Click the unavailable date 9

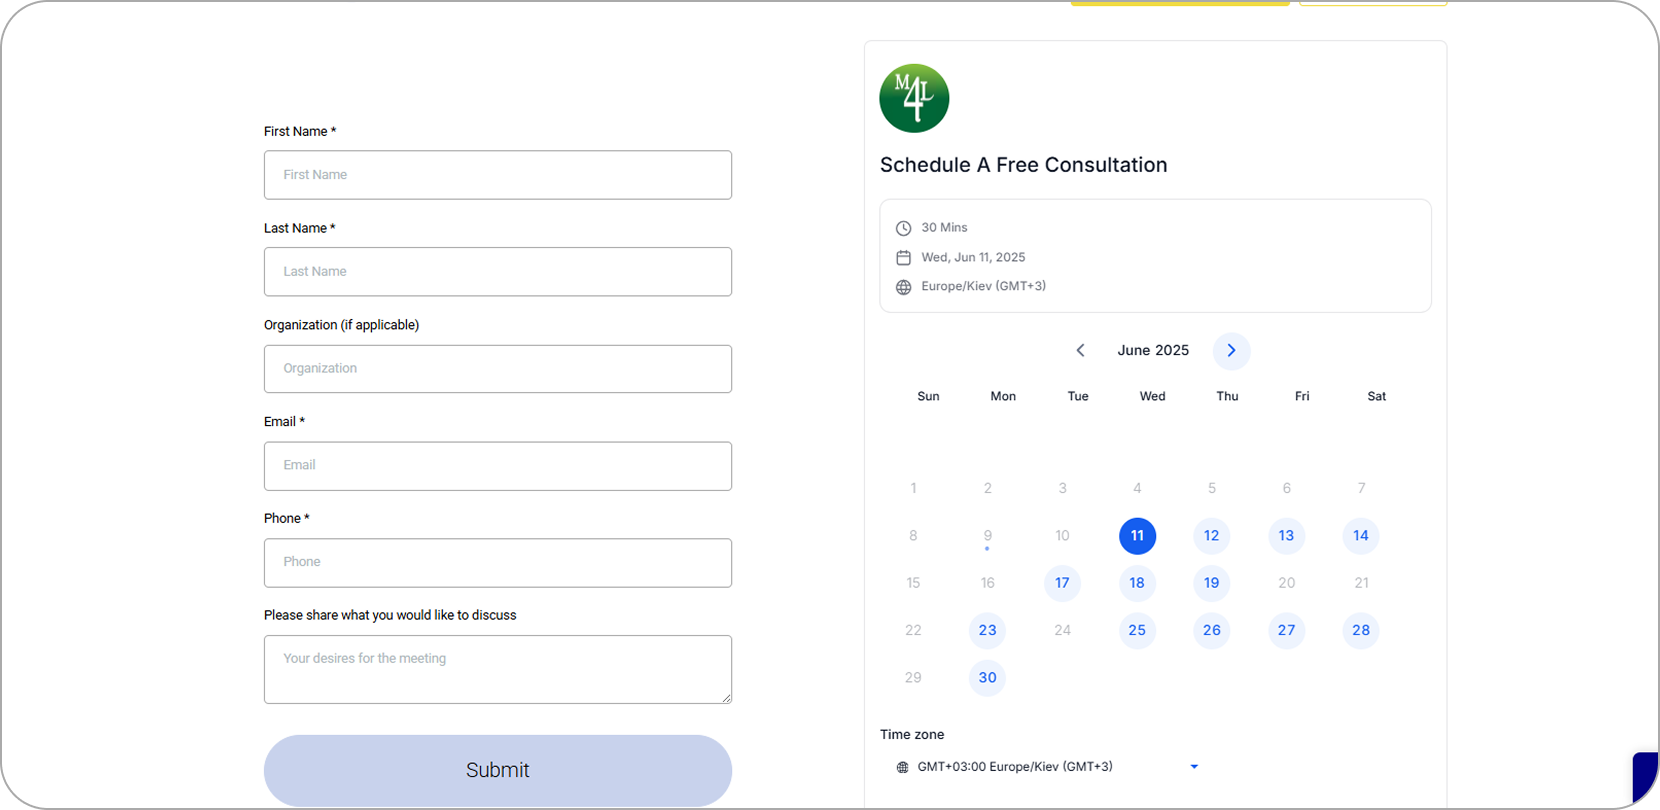(x=988, y=536)
